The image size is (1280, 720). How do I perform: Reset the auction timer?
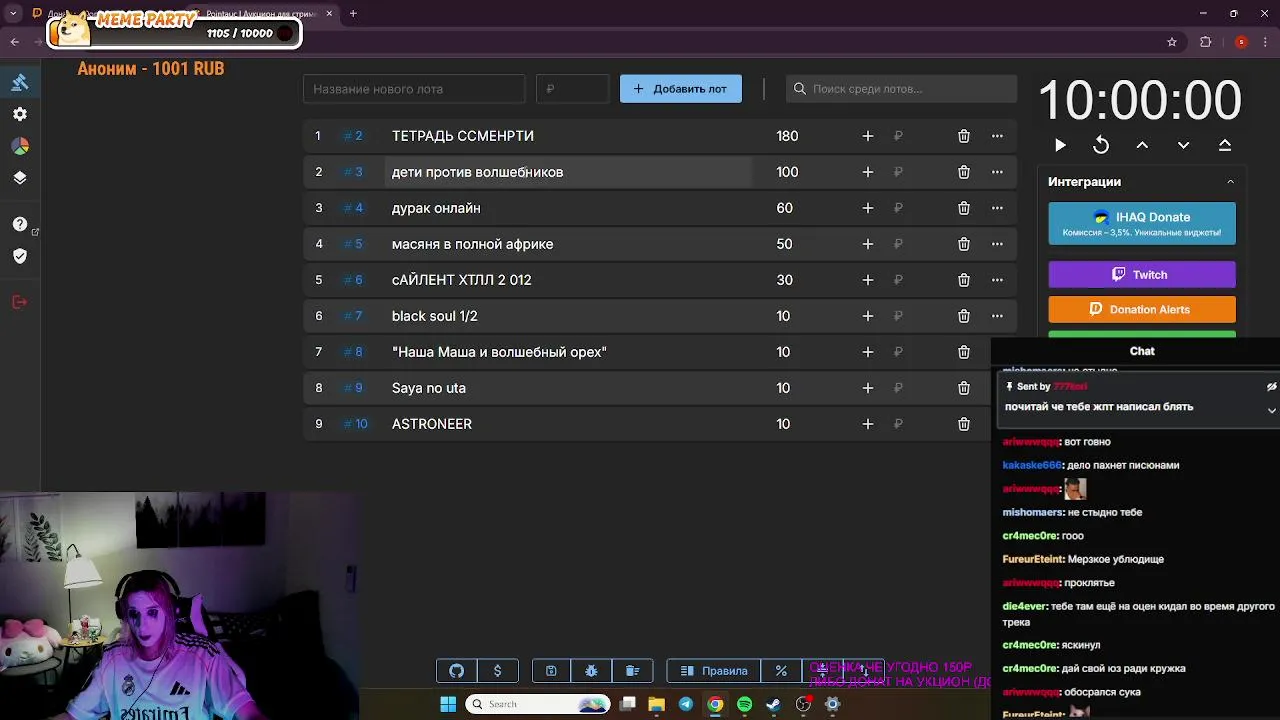(x=1101, y=145)
